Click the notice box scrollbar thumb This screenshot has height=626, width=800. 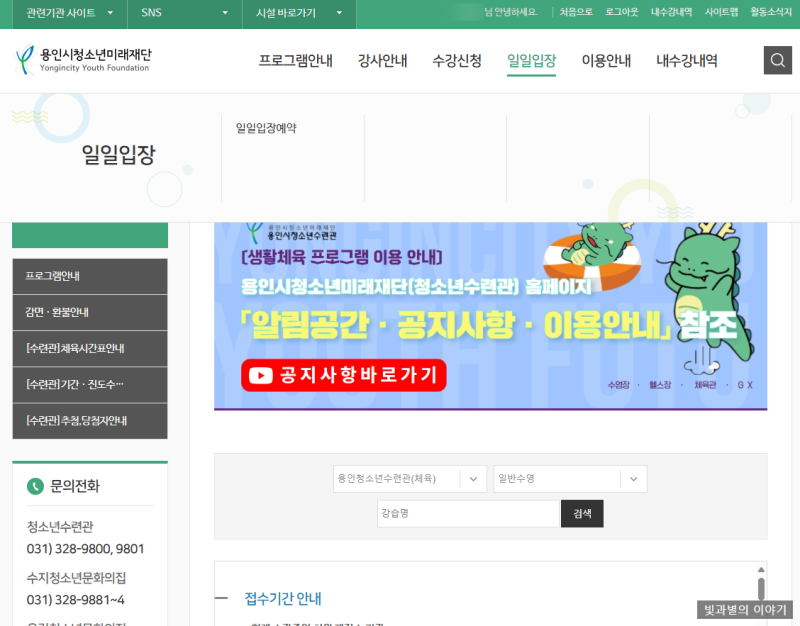[x=761, y=589]
